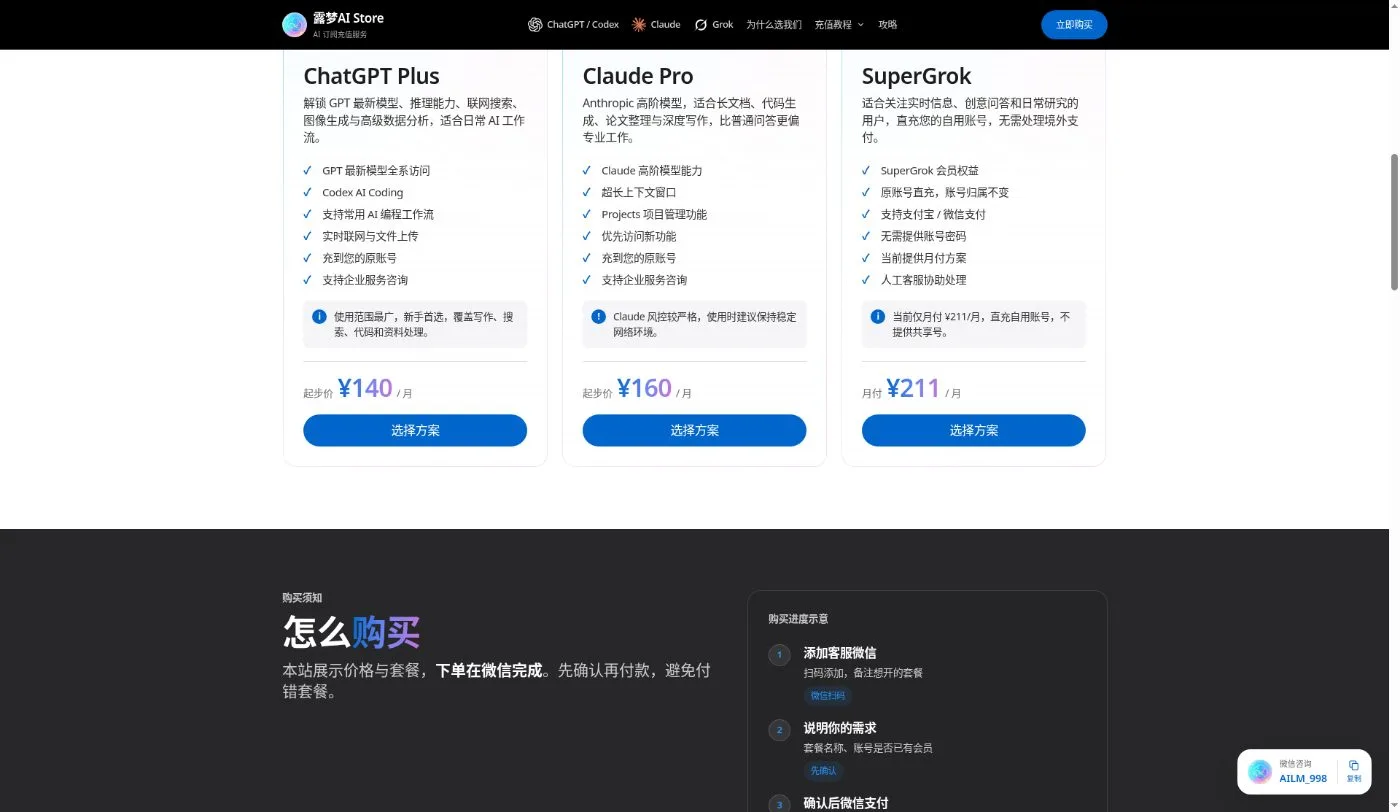Go to 为什么选我们 section
The height and width of the screenshot is (812, 1400).
(773, 24)
